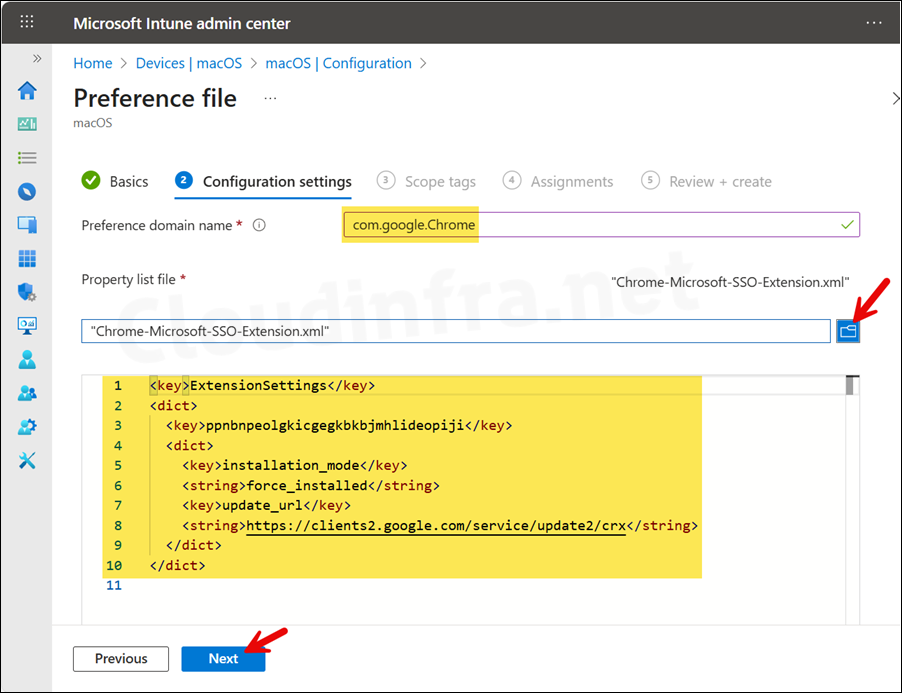Open Devices from the sidebar icon
The width and height of the screenshot is (902, 693).
[27, 225]
